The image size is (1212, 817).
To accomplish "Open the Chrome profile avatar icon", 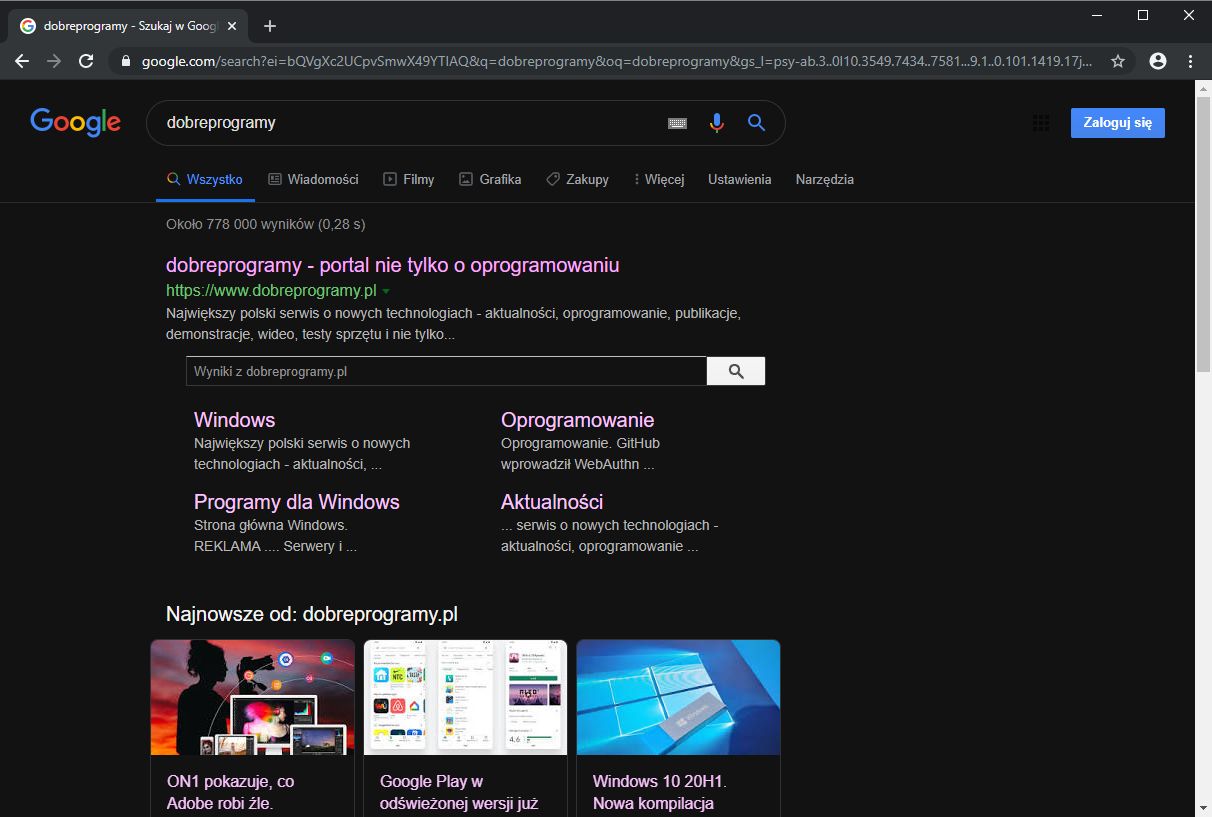I will coord(1158,61).
